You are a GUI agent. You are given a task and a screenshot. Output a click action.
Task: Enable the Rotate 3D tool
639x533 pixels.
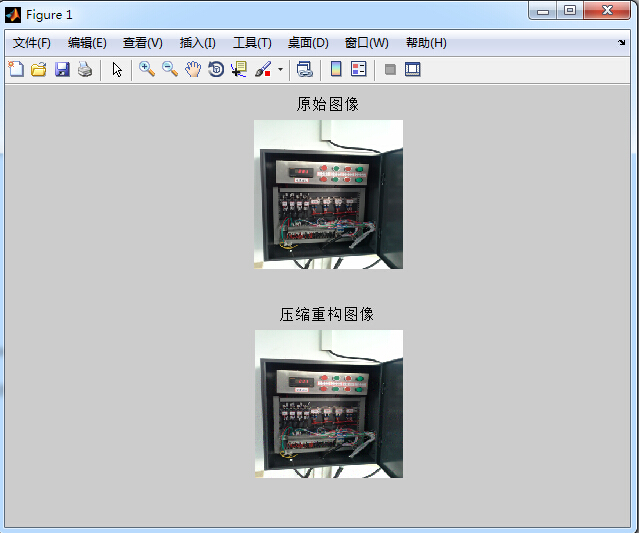point(216,69)
